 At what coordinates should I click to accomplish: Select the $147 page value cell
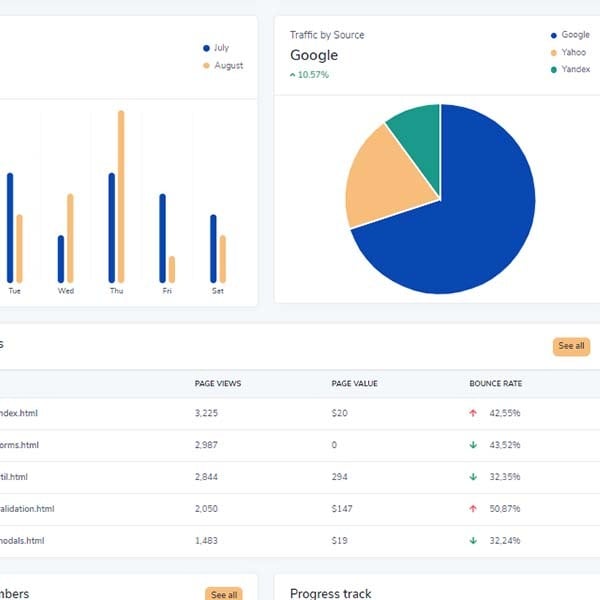click(x=342, y=509)
